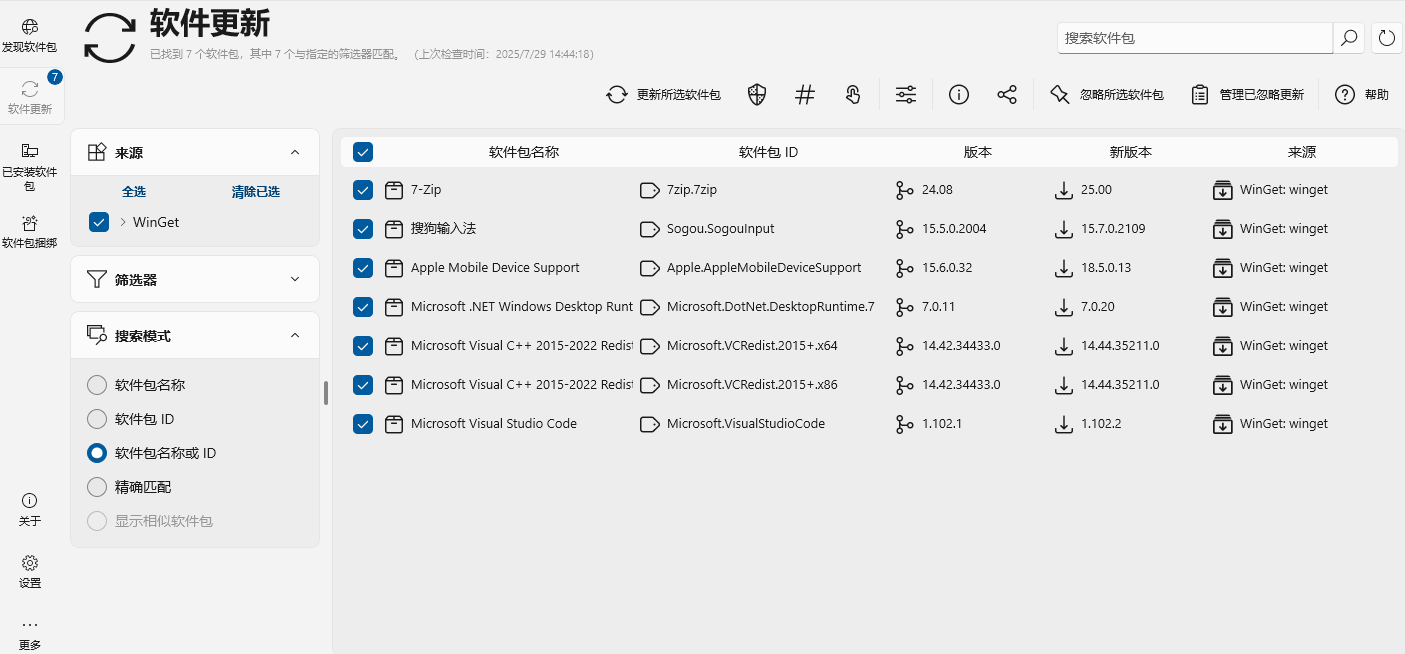
Task: Go to 已安装软件包 page
Action: tap(30, 166)
